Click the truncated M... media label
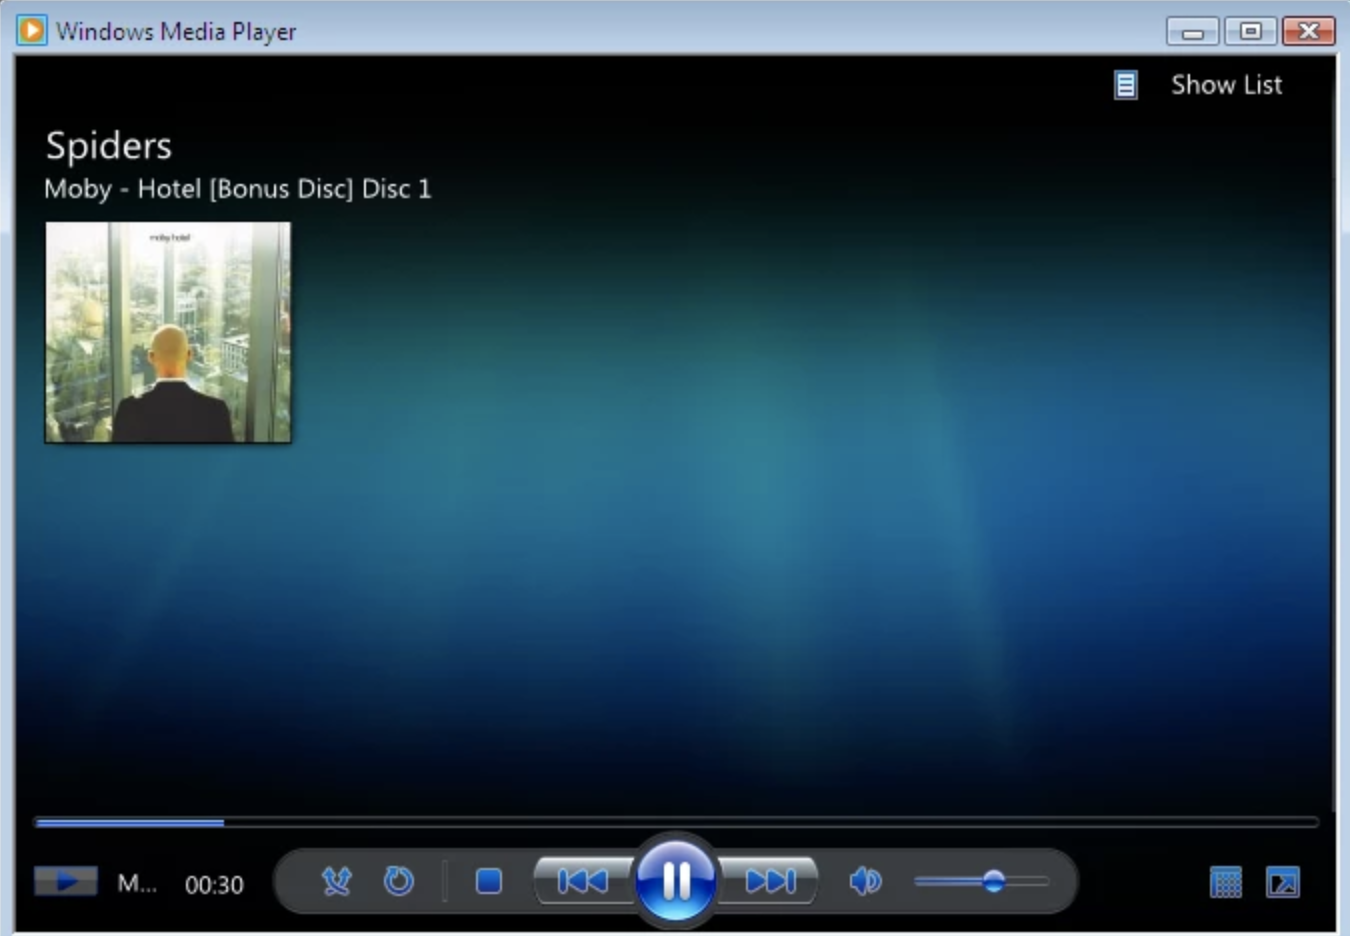 137,884
